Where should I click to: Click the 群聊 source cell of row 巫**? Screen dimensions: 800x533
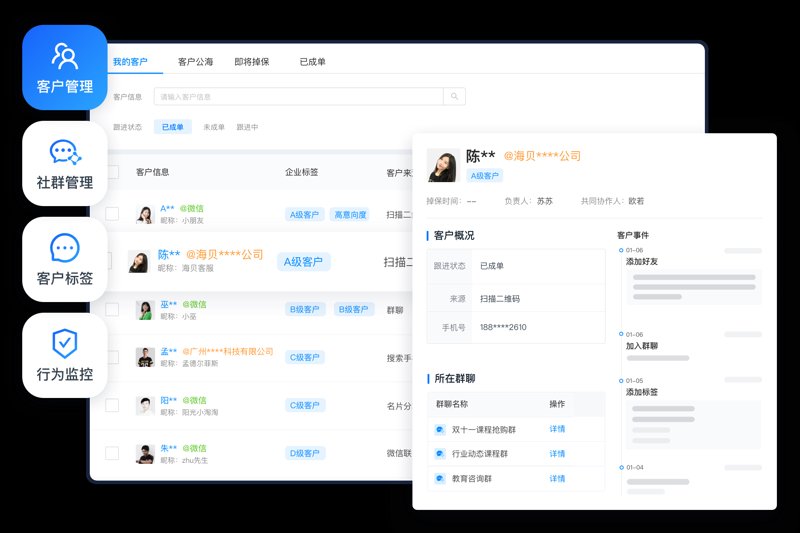pyautogui.click(x=395, y=310)
